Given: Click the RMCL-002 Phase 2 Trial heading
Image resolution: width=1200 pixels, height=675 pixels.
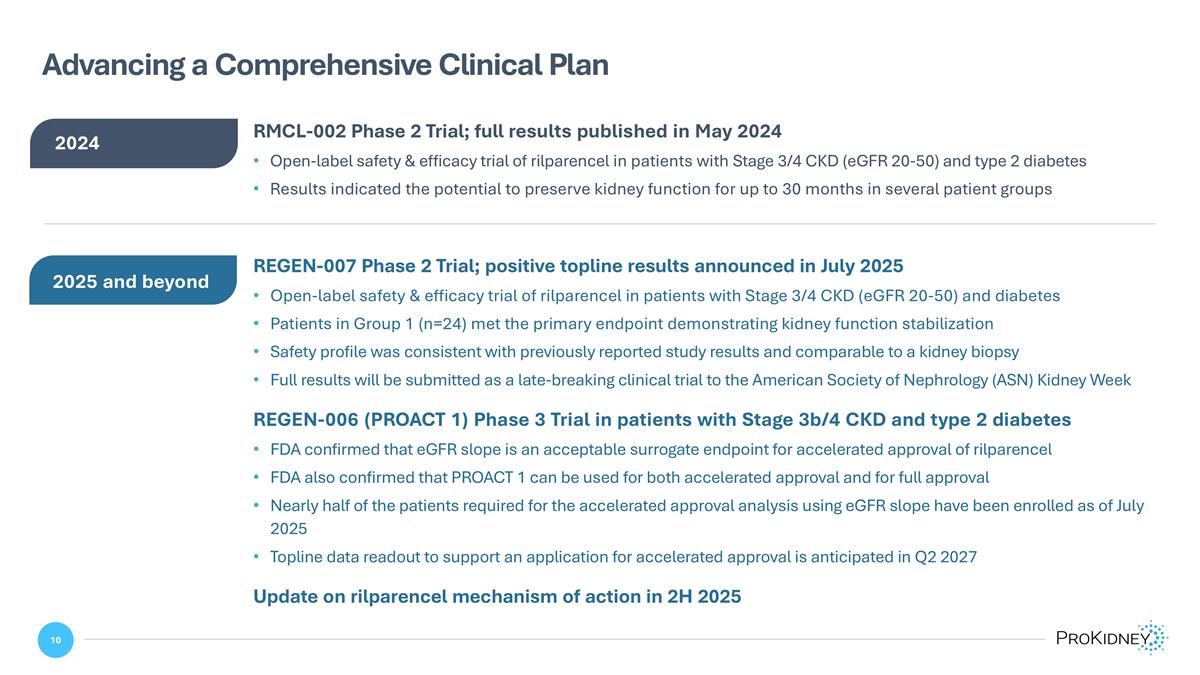Looking at the screenshot, I should pos(517,131).
